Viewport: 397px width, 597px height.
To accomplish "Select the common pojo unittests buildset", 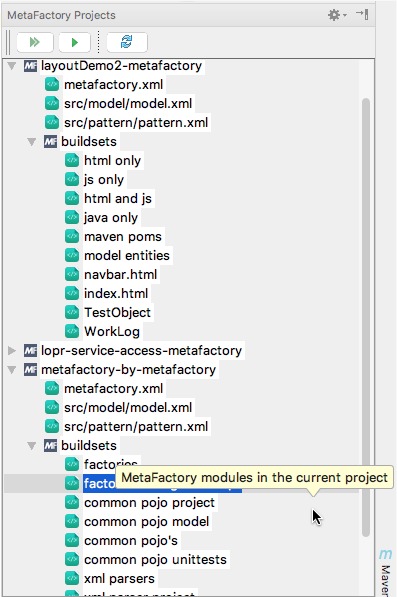I will (x=155, y=560).
